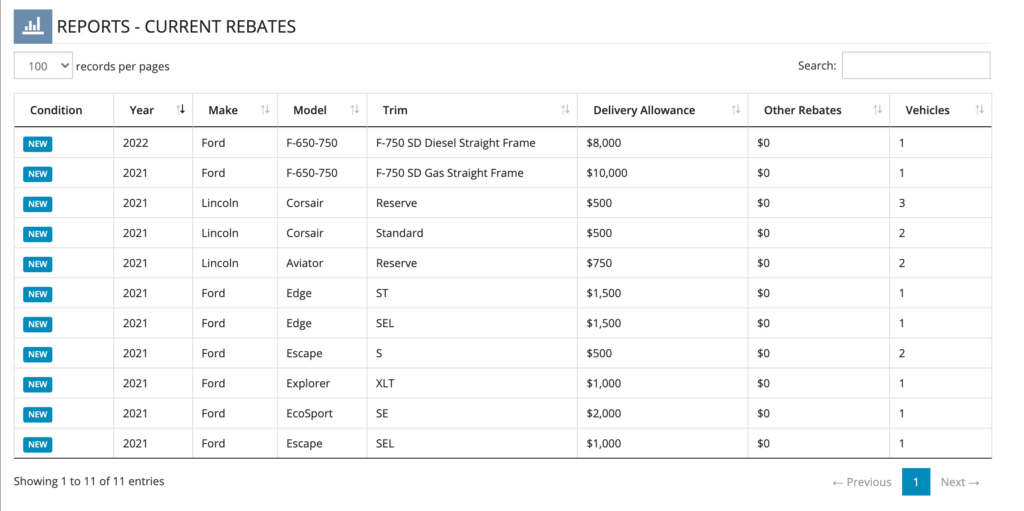This screenshot has height=511, width=1024.
Task: Click NEW badge on 2022 F-750 Diesel row
Action: [38, 144]
